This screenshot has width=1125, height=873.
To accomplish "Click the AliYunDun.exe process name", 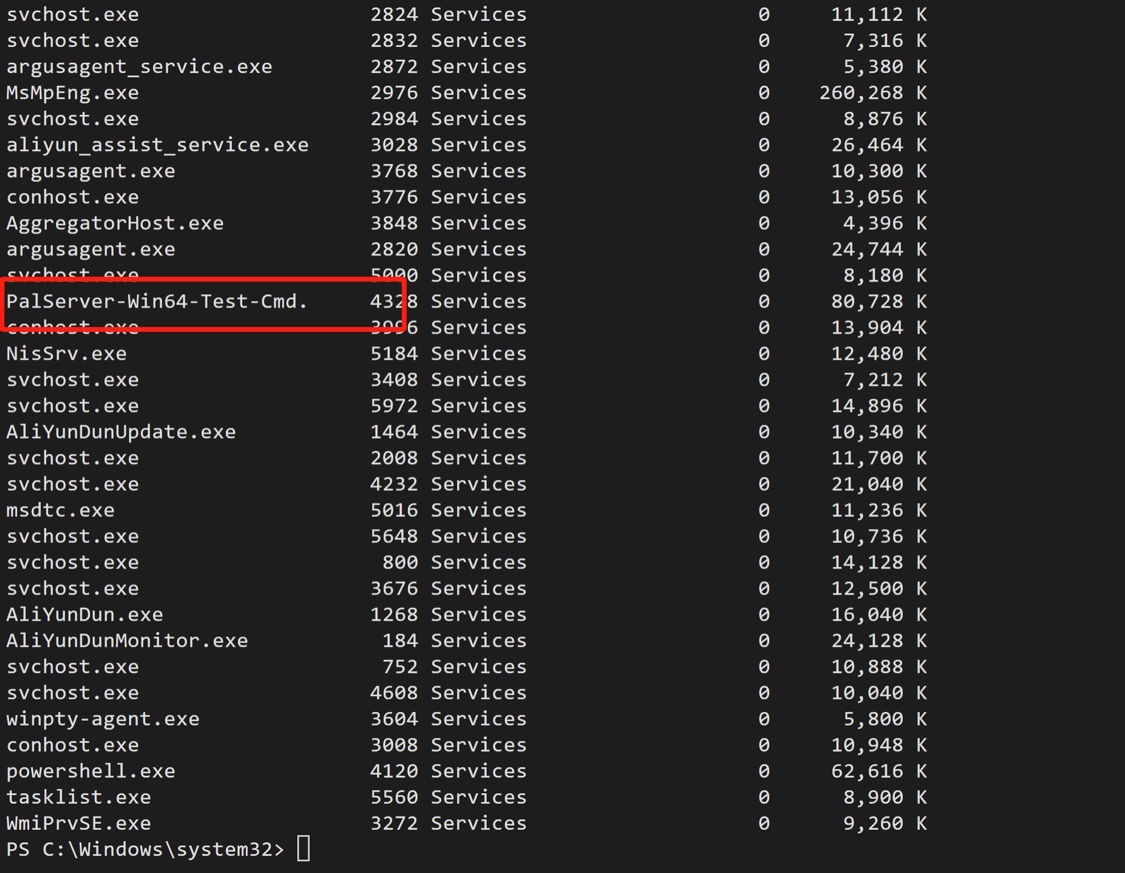I will [85, 615].
